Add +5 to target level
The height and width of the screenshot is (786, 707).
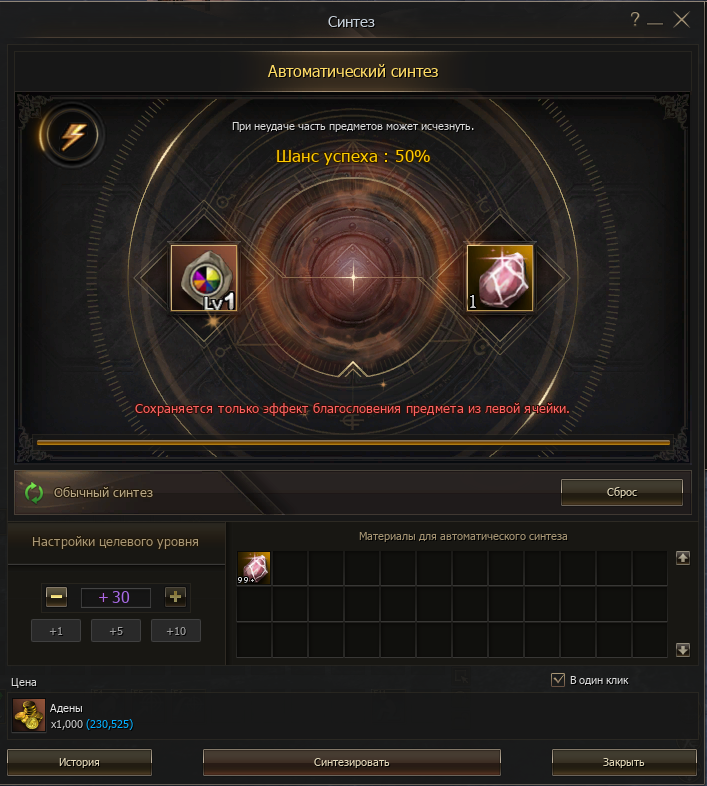(116, 631)
